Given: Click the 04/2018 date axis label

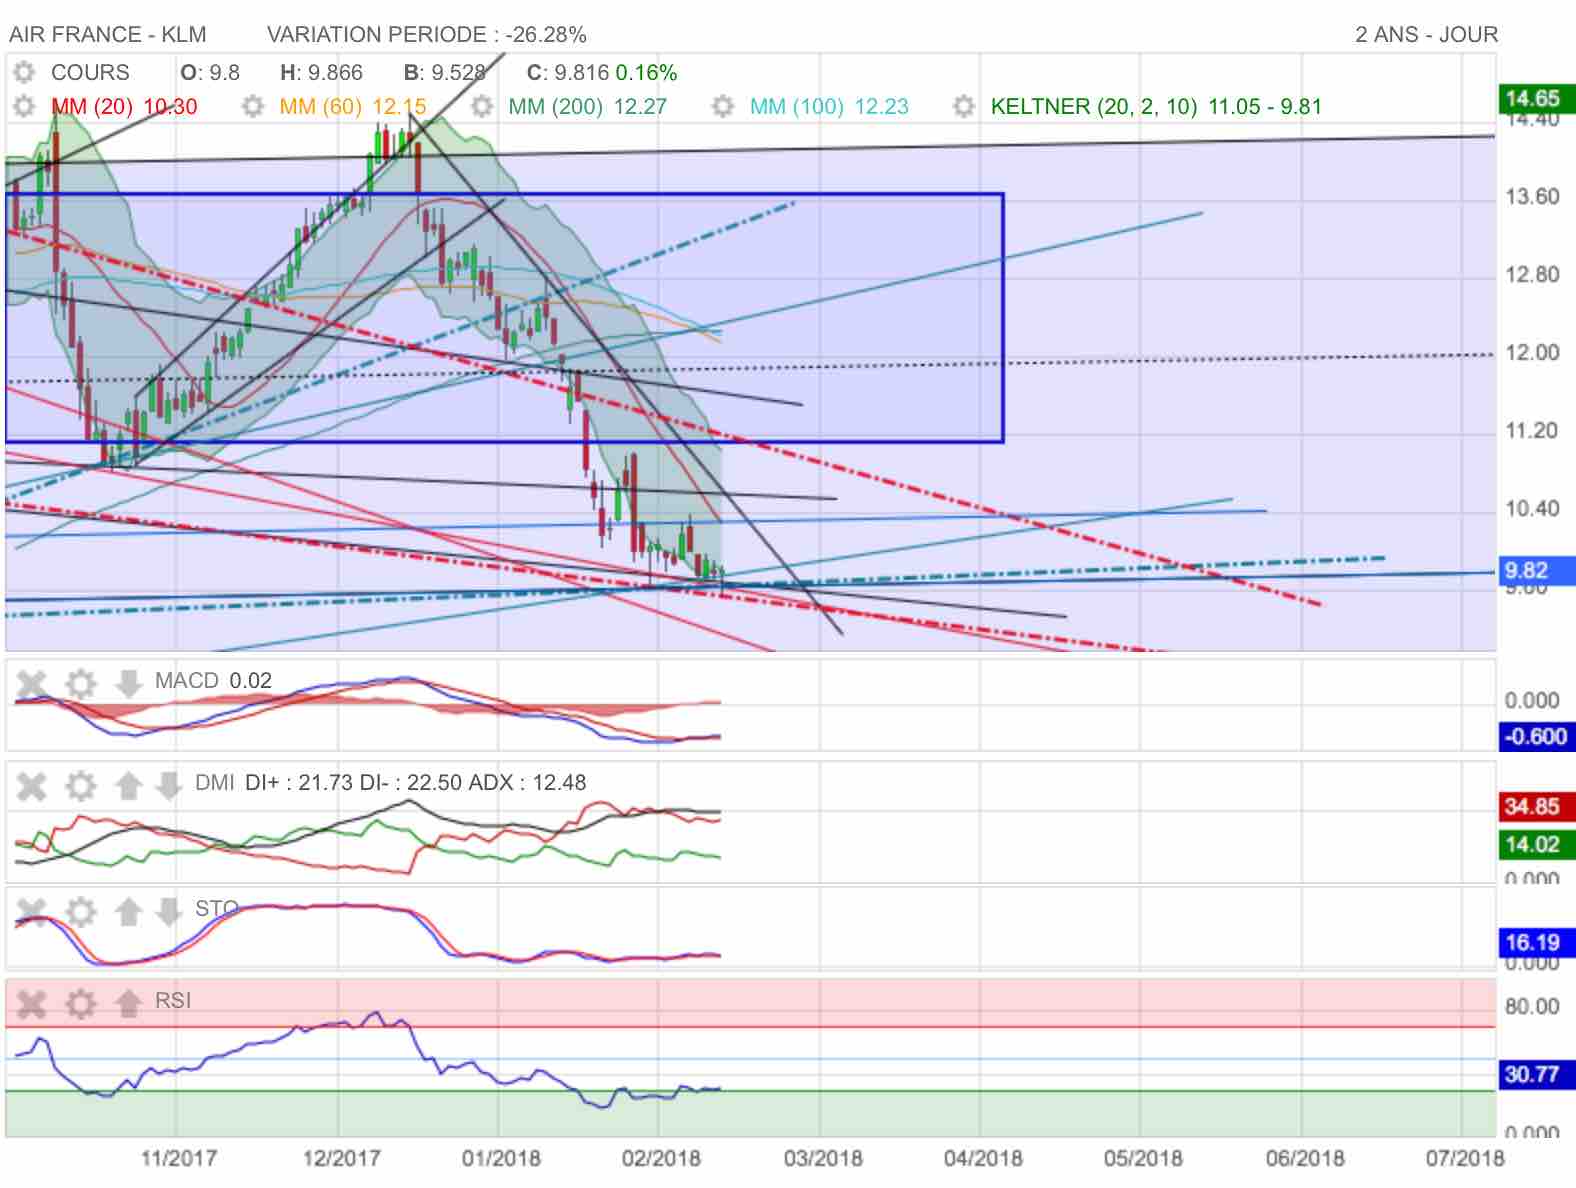Looking at the screenshot, I should (983, 1158).
